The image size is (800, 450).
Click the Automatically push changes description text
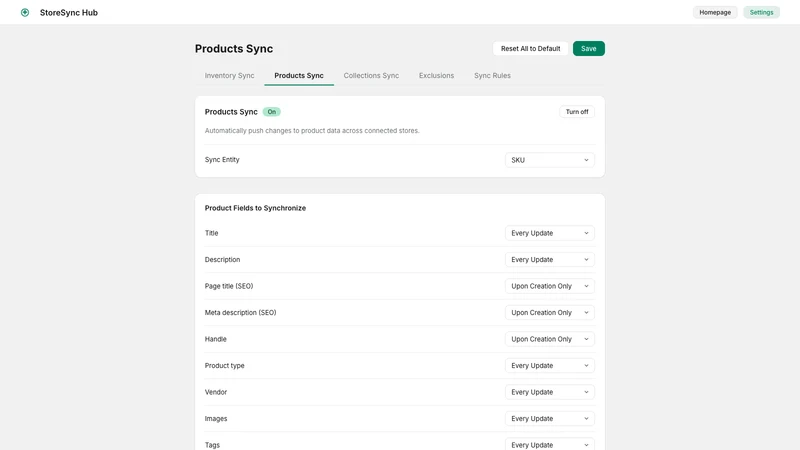(312, 131)
